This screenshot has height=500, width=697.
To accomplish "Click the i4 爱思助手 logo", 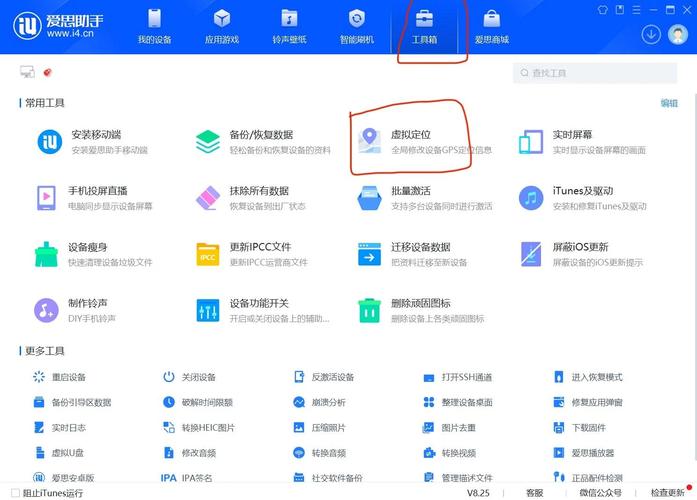I will tap(58, 25).
